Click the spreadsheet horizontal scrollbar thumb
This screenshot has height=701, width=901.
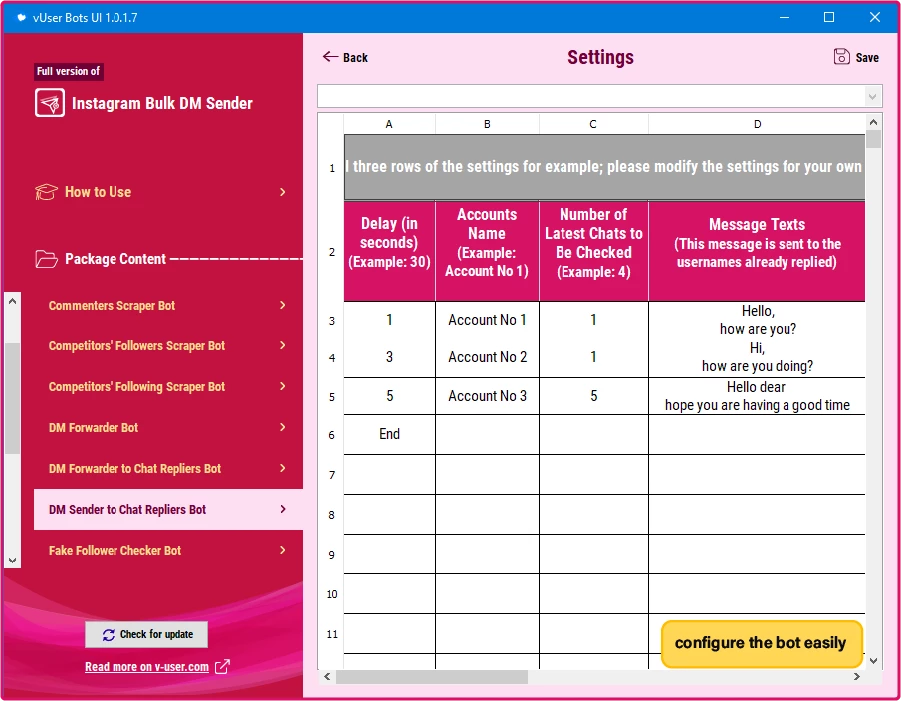click(432, 676)
